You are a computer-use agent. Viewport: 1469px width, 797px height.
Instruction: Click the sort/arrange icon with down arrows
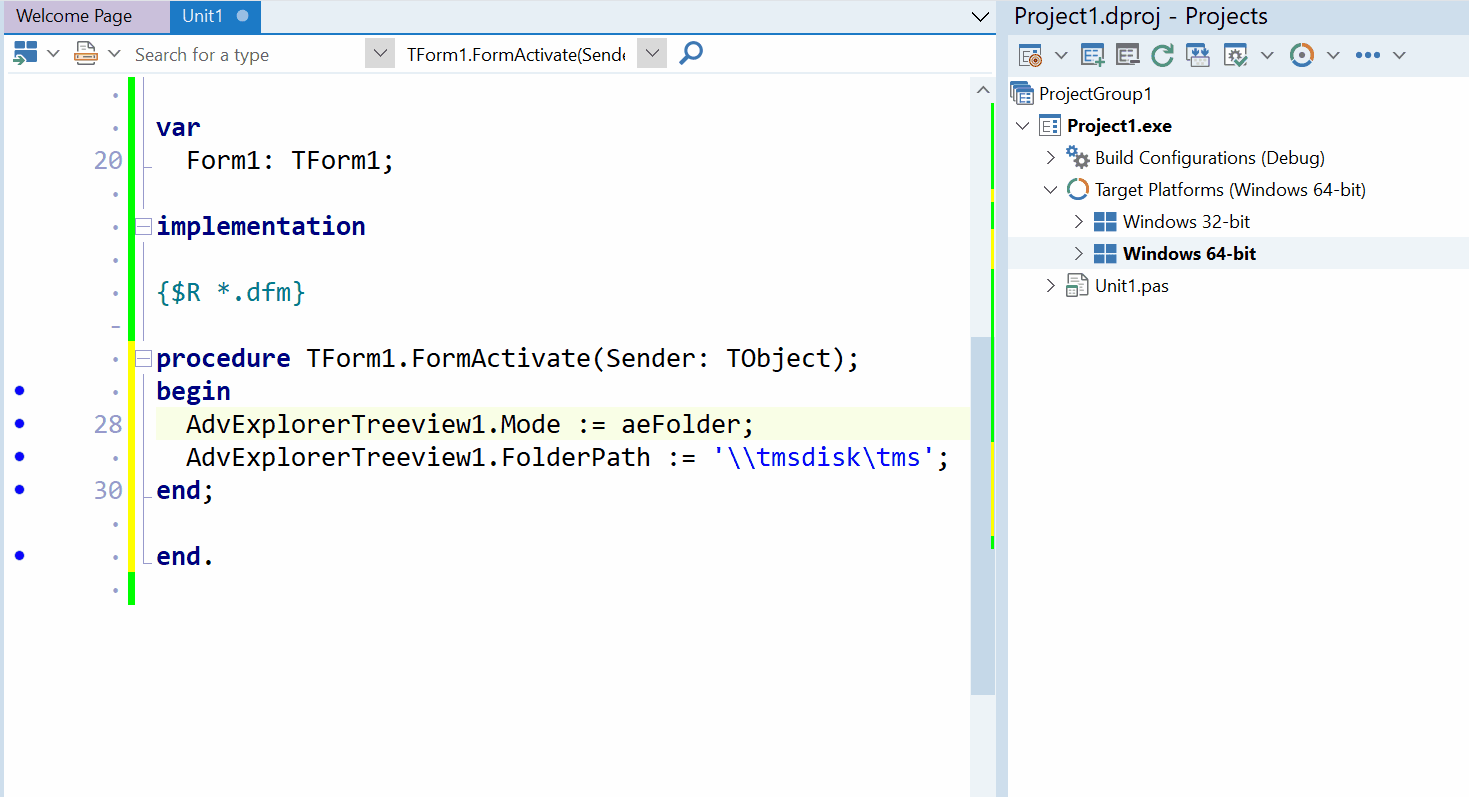(x=1197, y=54)
